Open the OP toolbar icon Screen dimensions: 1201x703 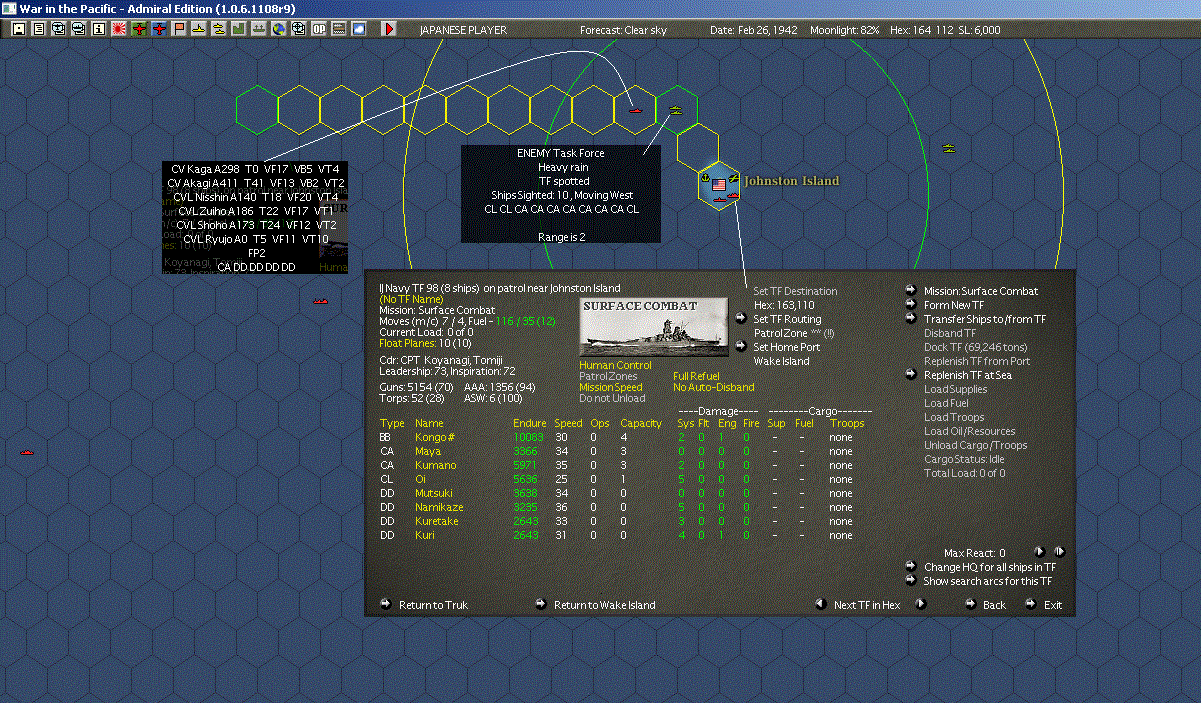point(319,29)
